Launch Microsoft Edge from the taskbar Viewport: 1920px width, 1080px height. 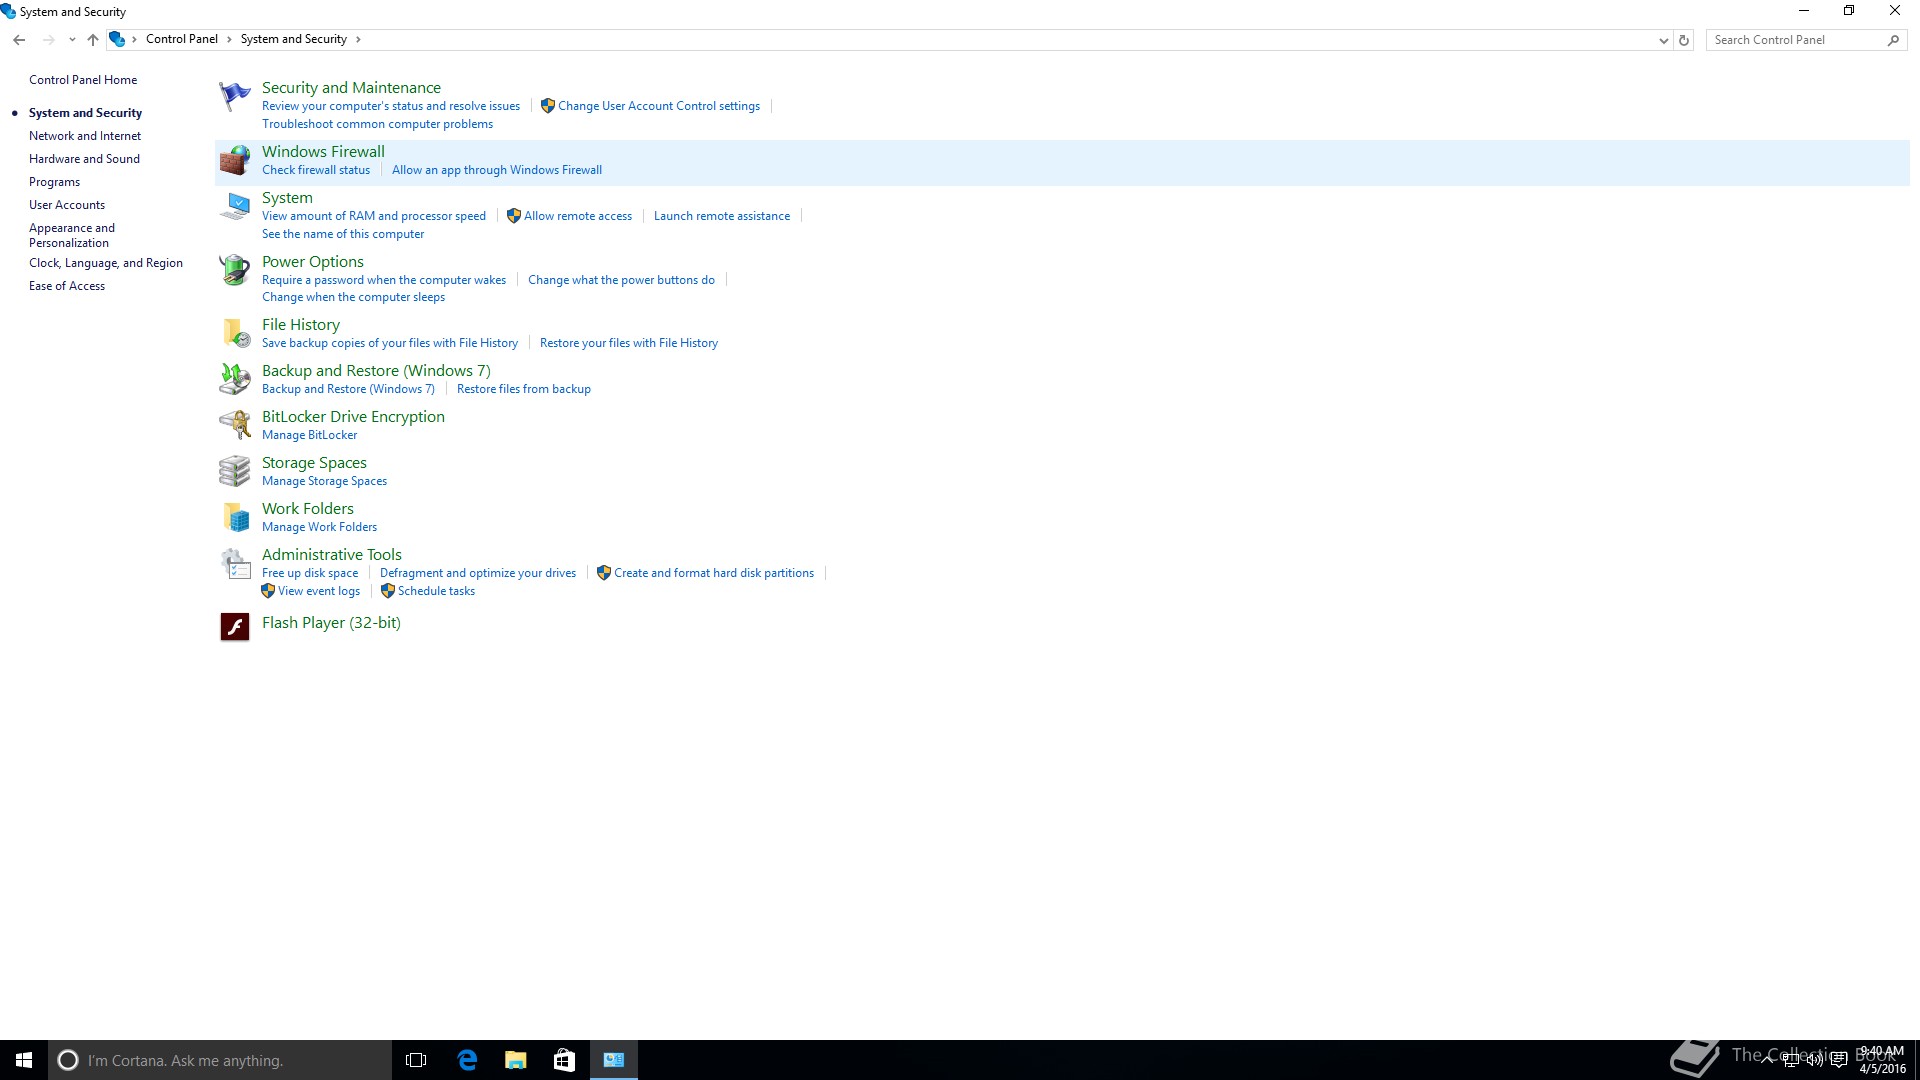(467, 1060)
